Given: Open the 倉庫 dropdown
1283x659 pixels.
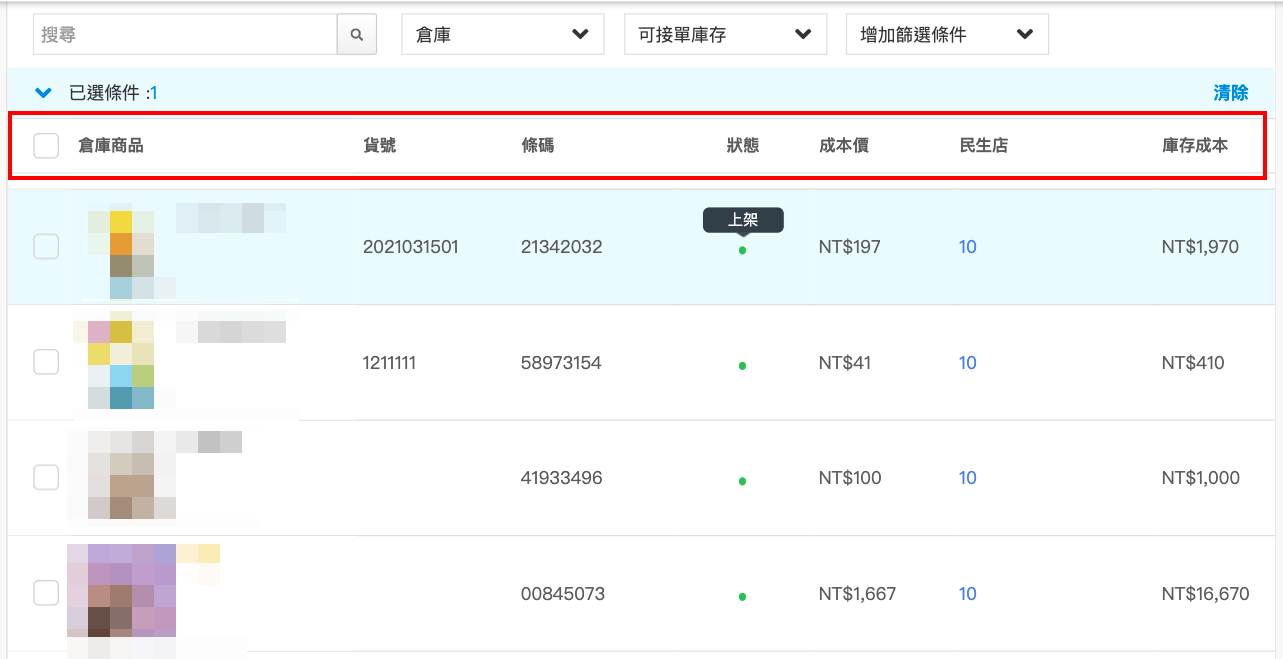Looking at the screenshot, I should [x=503, y=35].
